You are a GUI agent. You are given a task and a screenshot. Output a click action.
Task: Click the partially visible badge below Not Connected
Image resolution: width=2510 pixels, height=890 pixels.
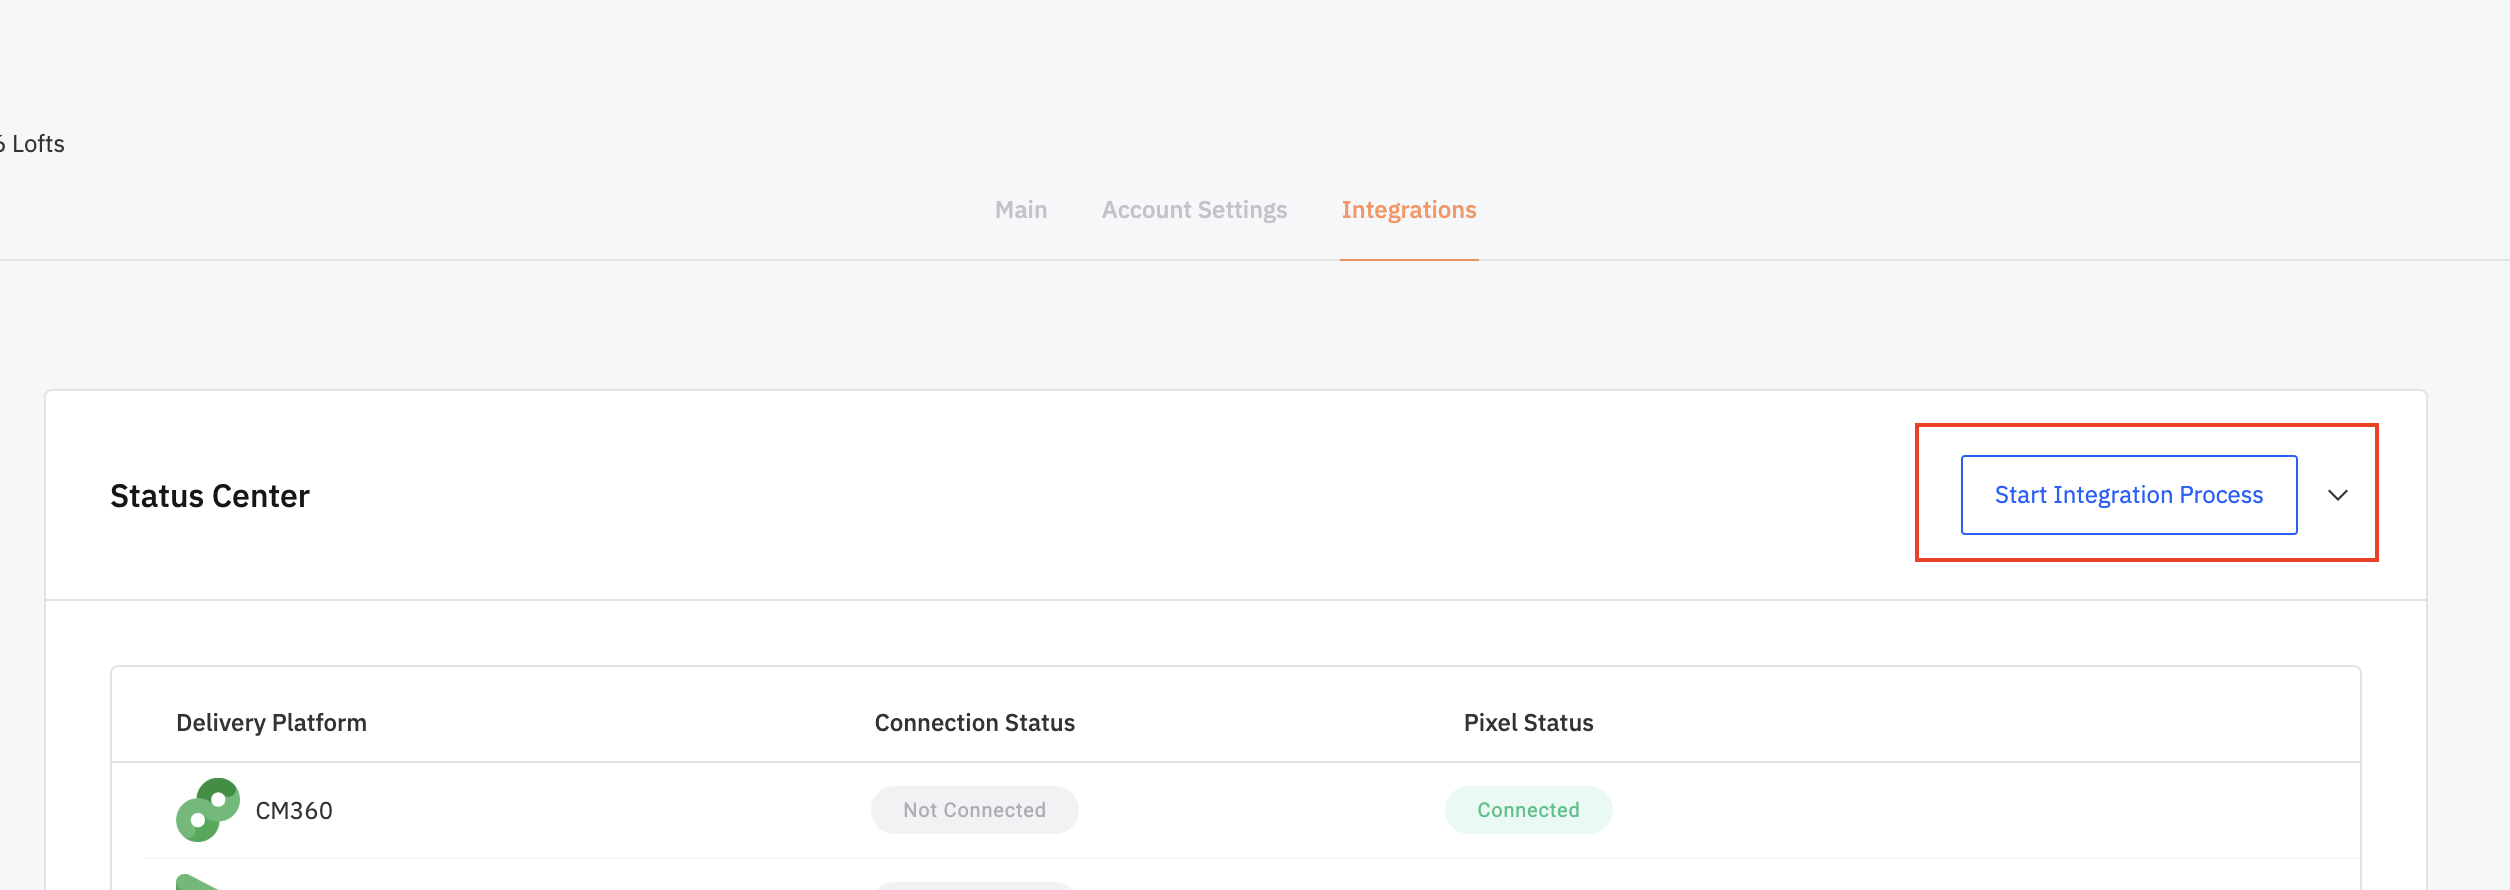click(974, 885)
